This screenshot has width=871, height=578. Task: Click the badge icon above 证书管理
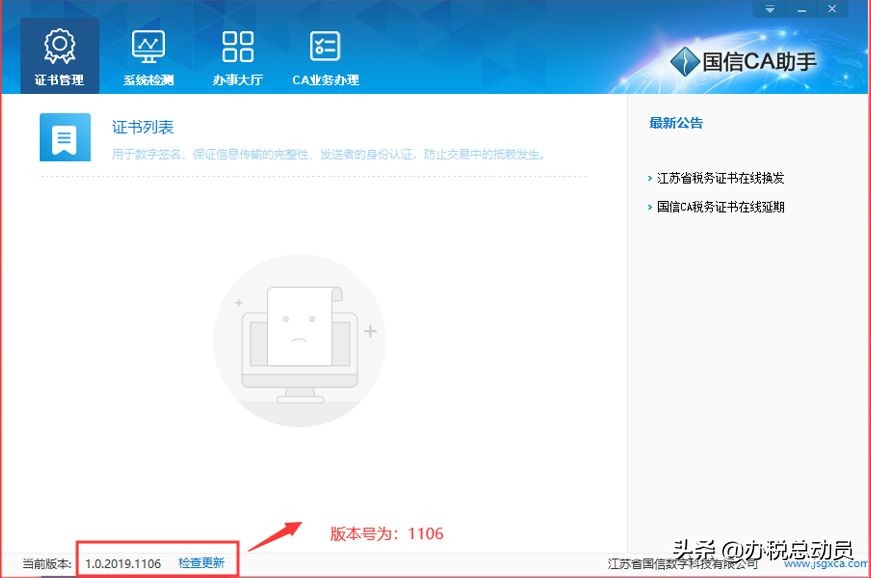(58, 45)
